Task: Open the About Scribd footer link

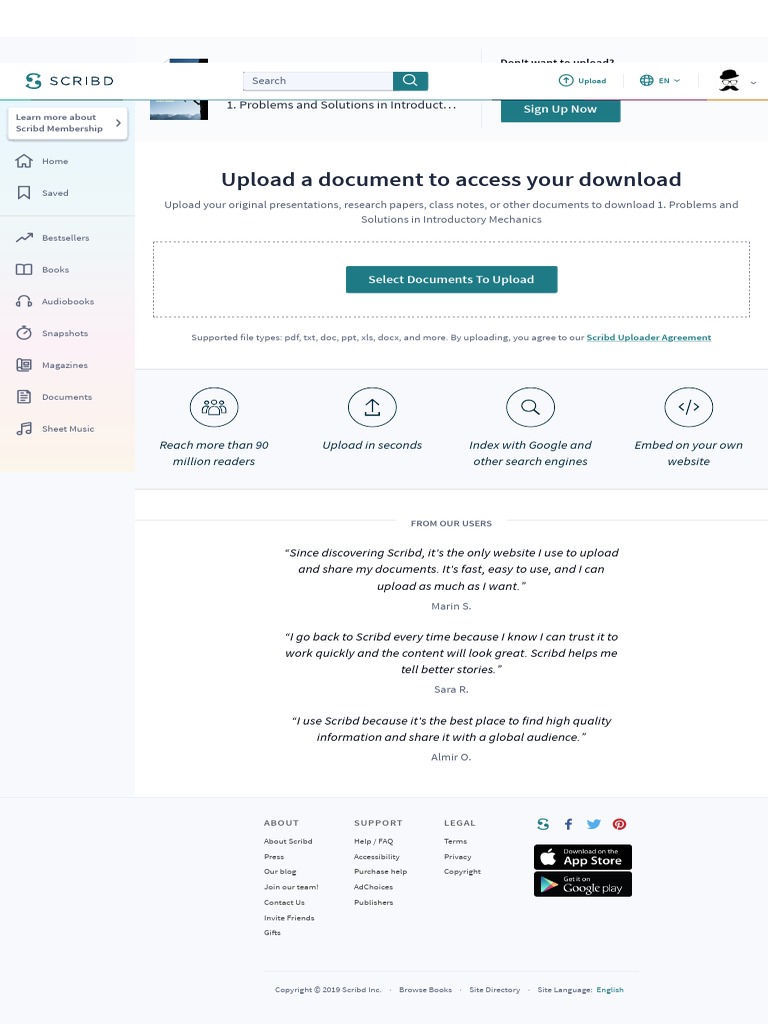Action: click(288, 841)
